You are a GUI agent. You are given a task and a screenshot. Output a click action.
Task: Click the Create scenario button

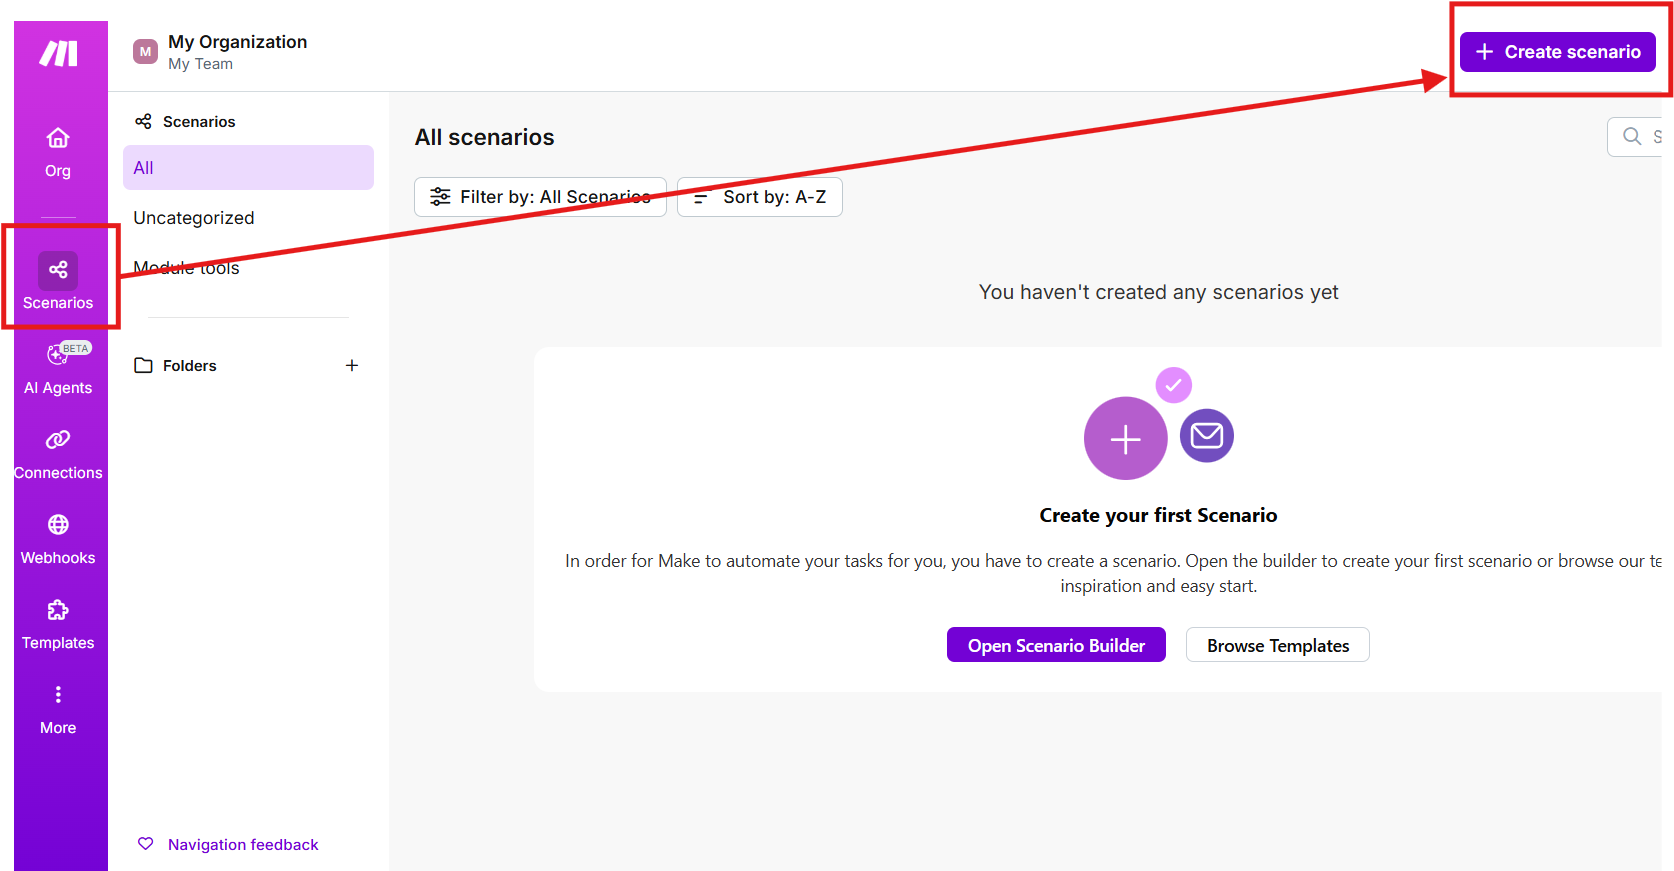tap(1557, 52)
